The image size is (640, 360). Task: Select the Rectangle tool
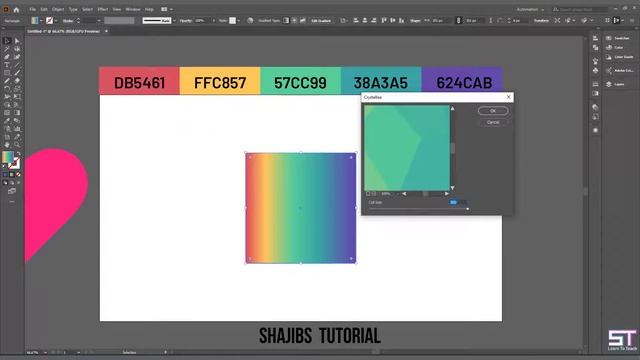coord(7,73)
